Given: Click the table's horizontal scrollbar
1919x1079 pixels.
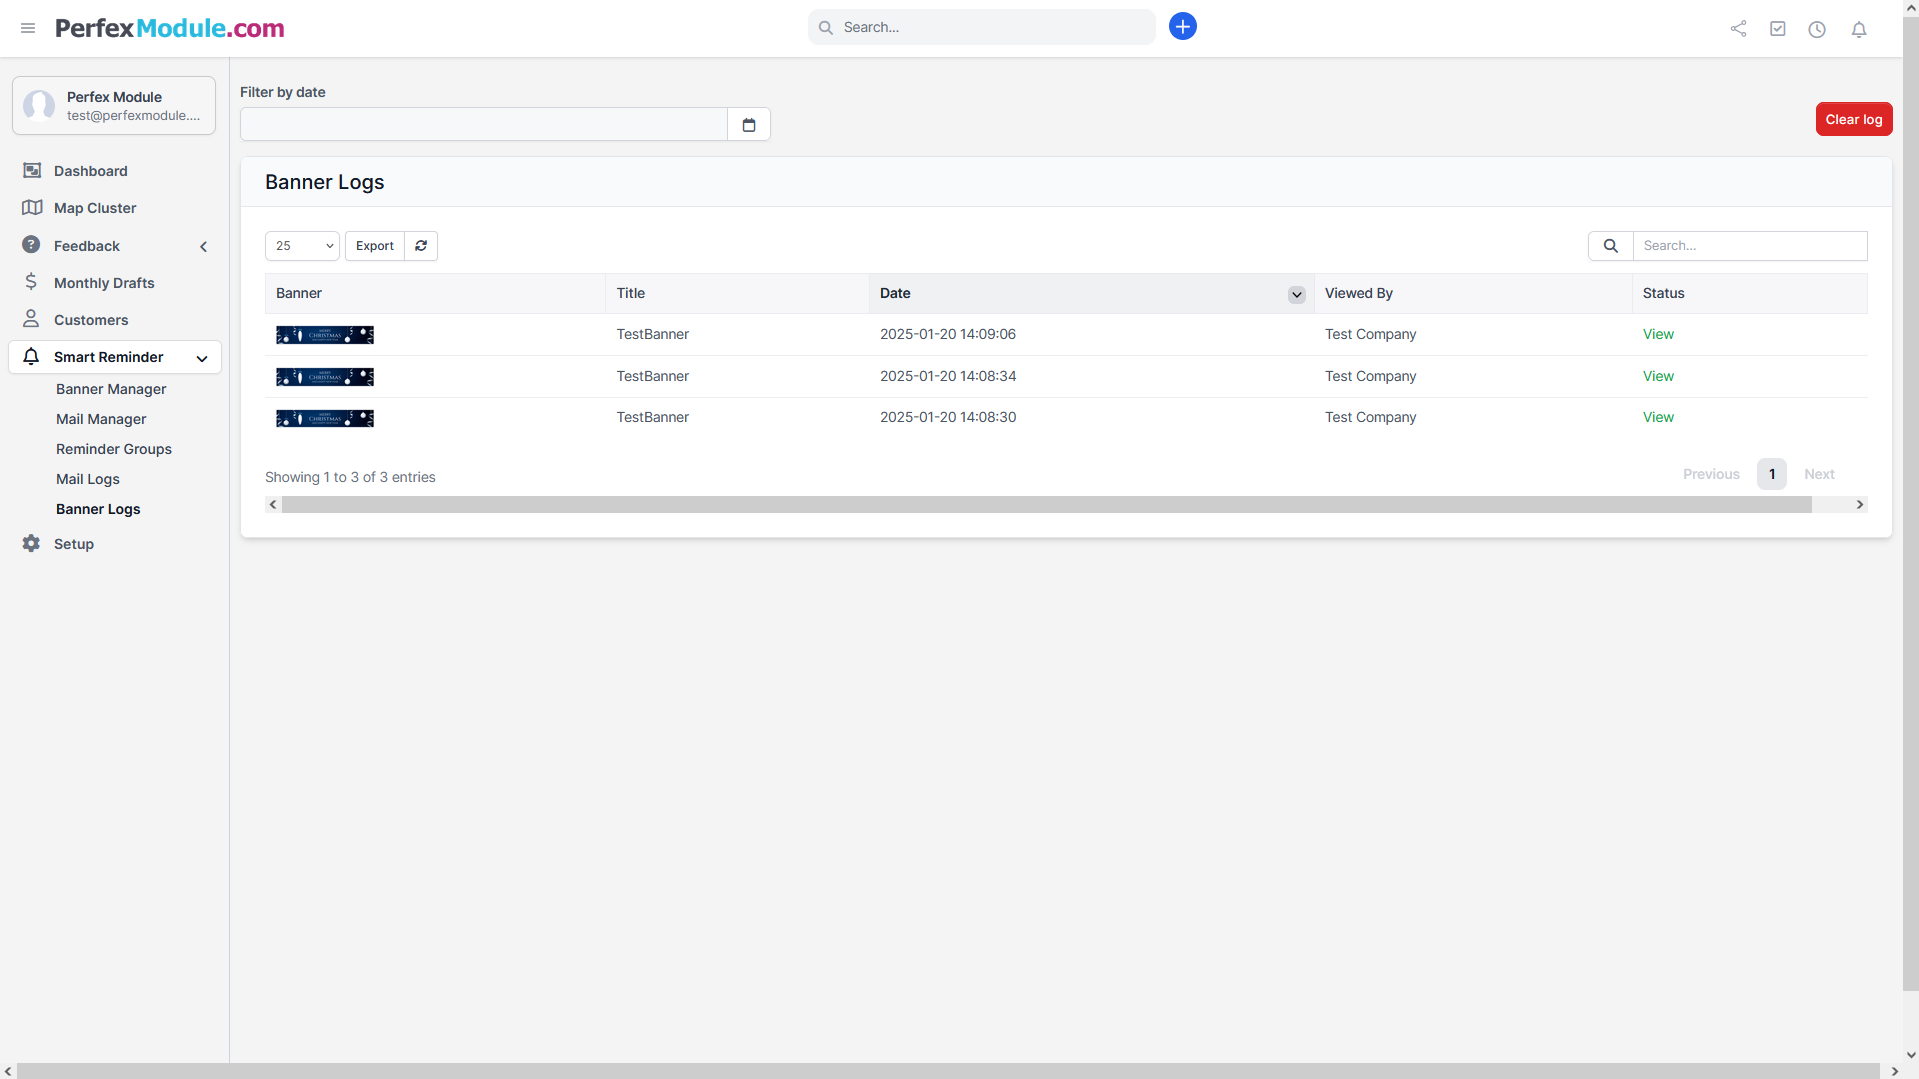Looking at the screenshot, I should click(x=1045, y=505).
